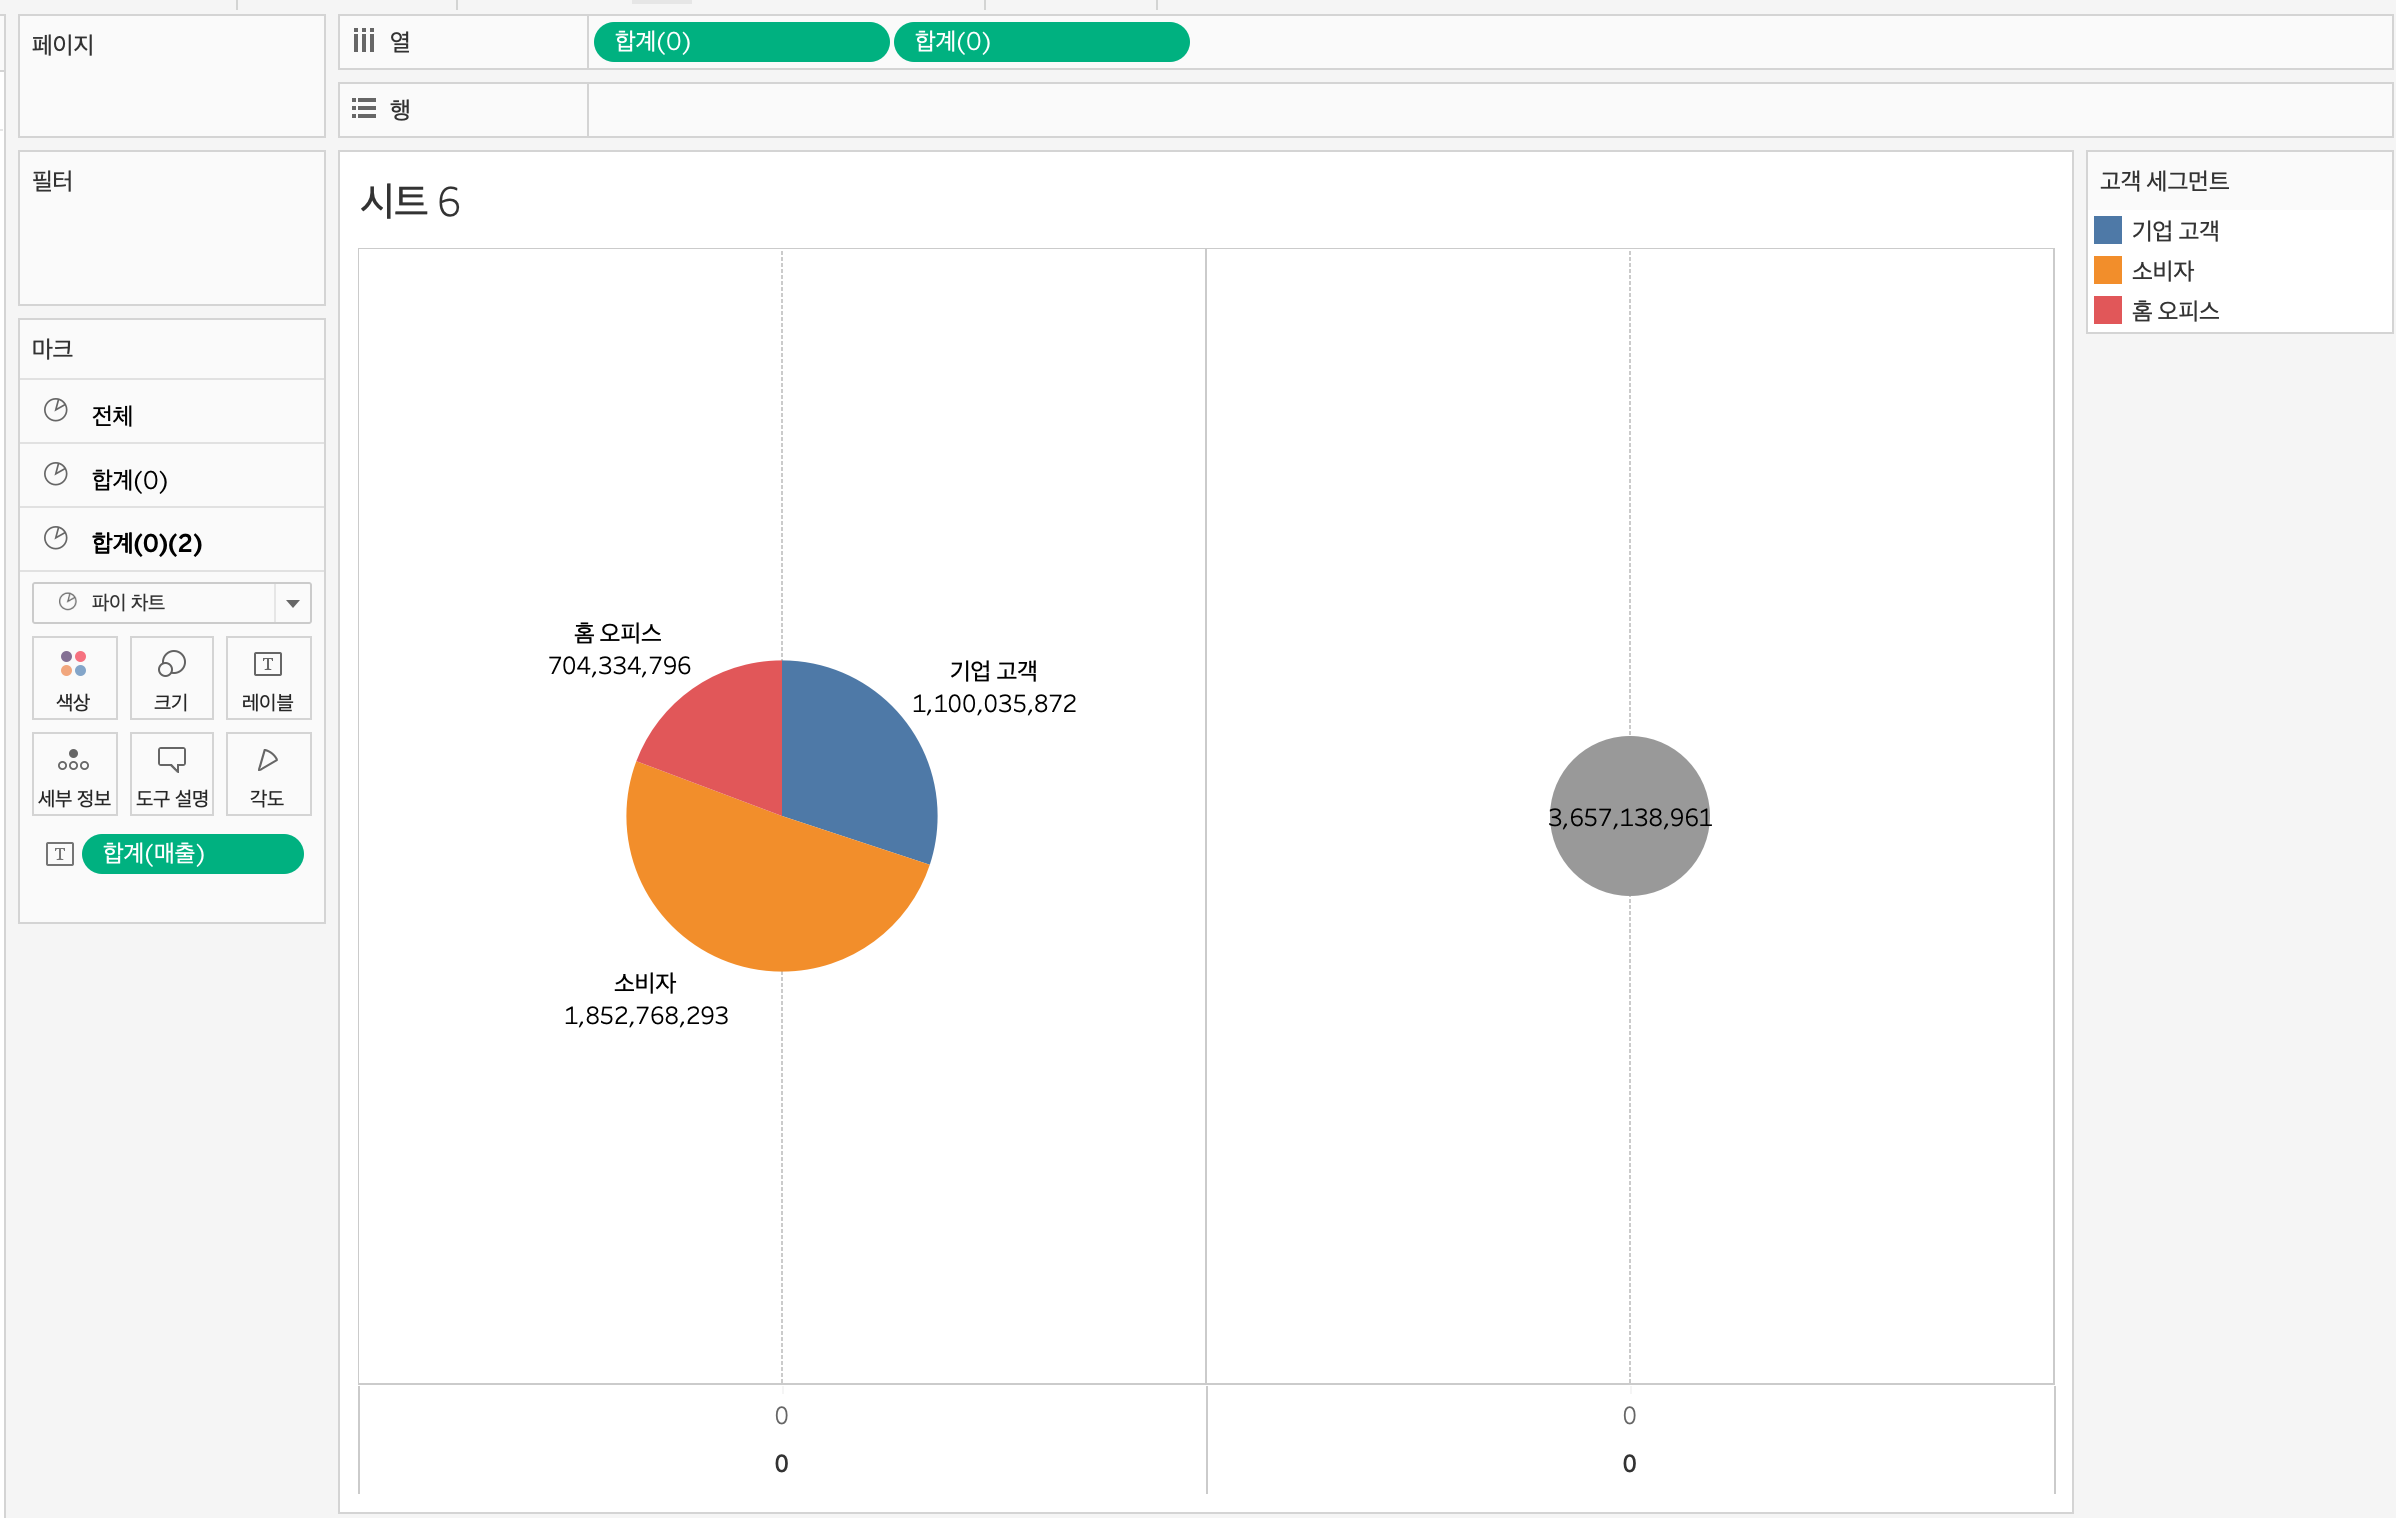Select the 전체 marks card section
The image size is (2396, 1518).
[x=112, y=415]
